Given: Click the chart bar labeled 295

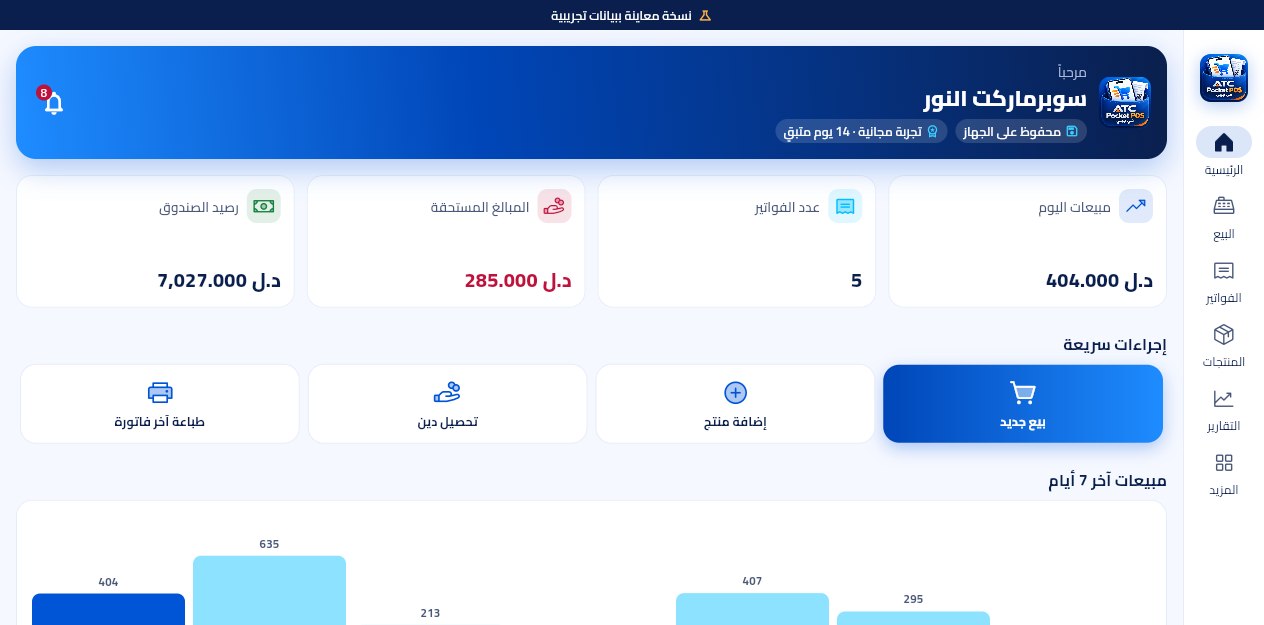Looking at the screenshot, I should click(913, 618).
